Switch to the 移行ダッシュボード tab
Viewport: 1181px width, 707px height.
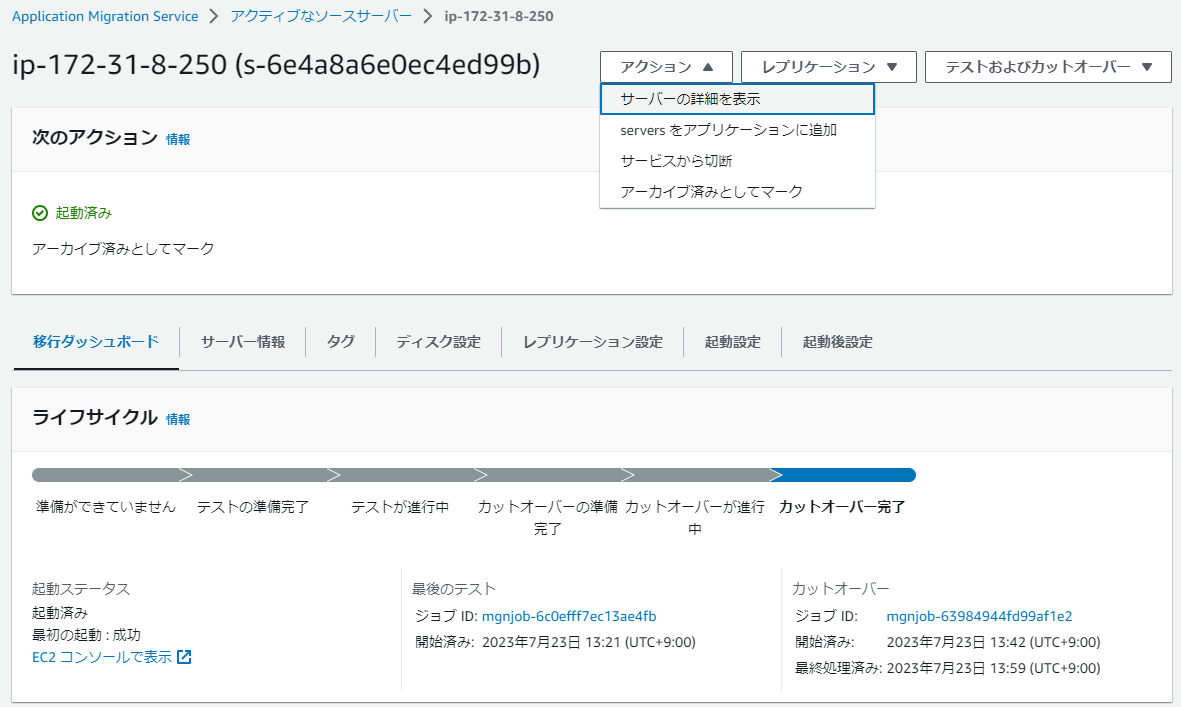point(96,342)
